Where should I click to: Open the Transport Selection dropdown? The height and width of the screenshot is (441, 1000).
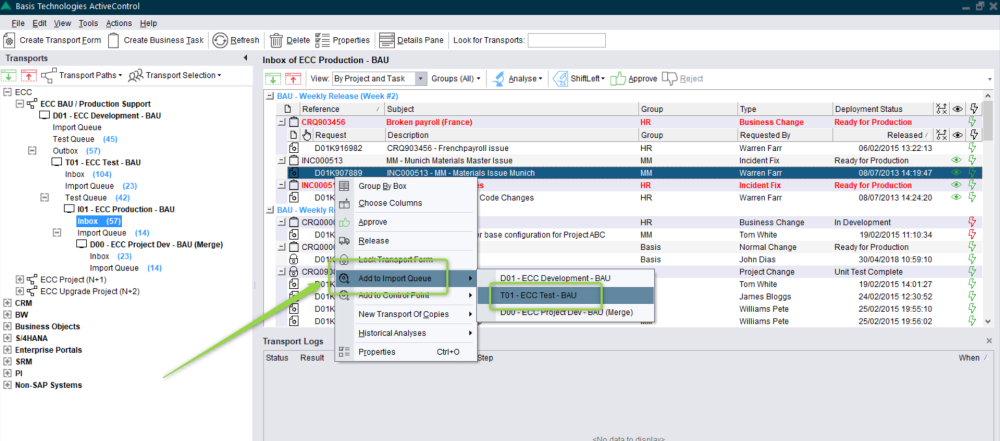(x=175, y=75)
